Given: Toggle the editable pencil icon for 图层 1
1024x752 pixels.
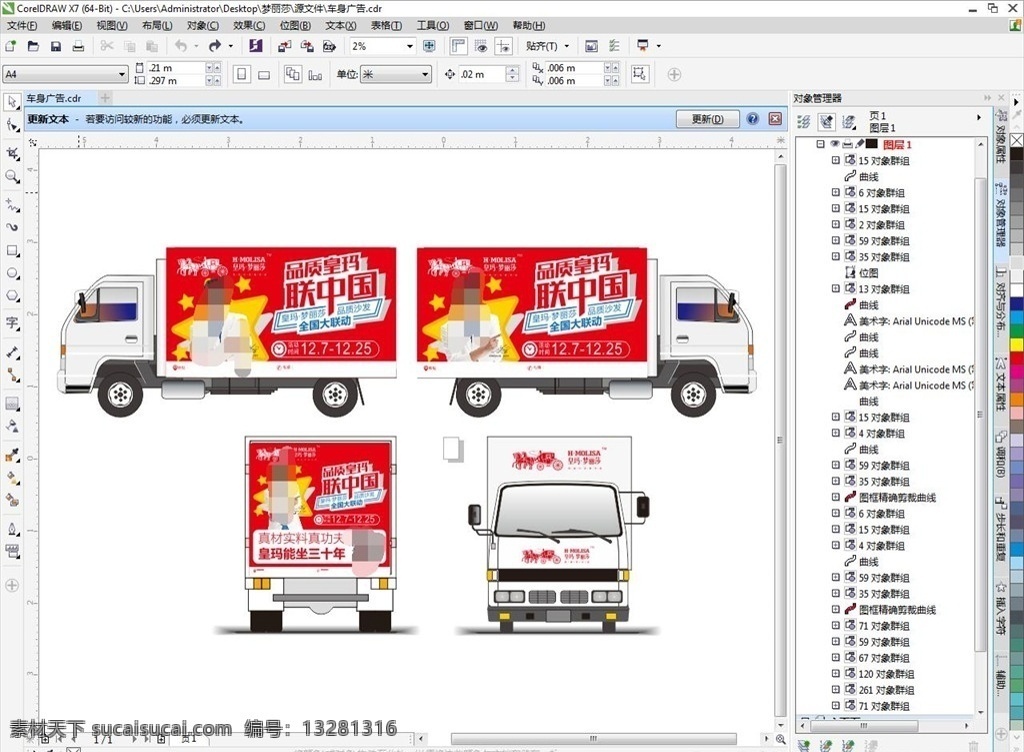Looking at the screenshot, I should click(859, 144).
